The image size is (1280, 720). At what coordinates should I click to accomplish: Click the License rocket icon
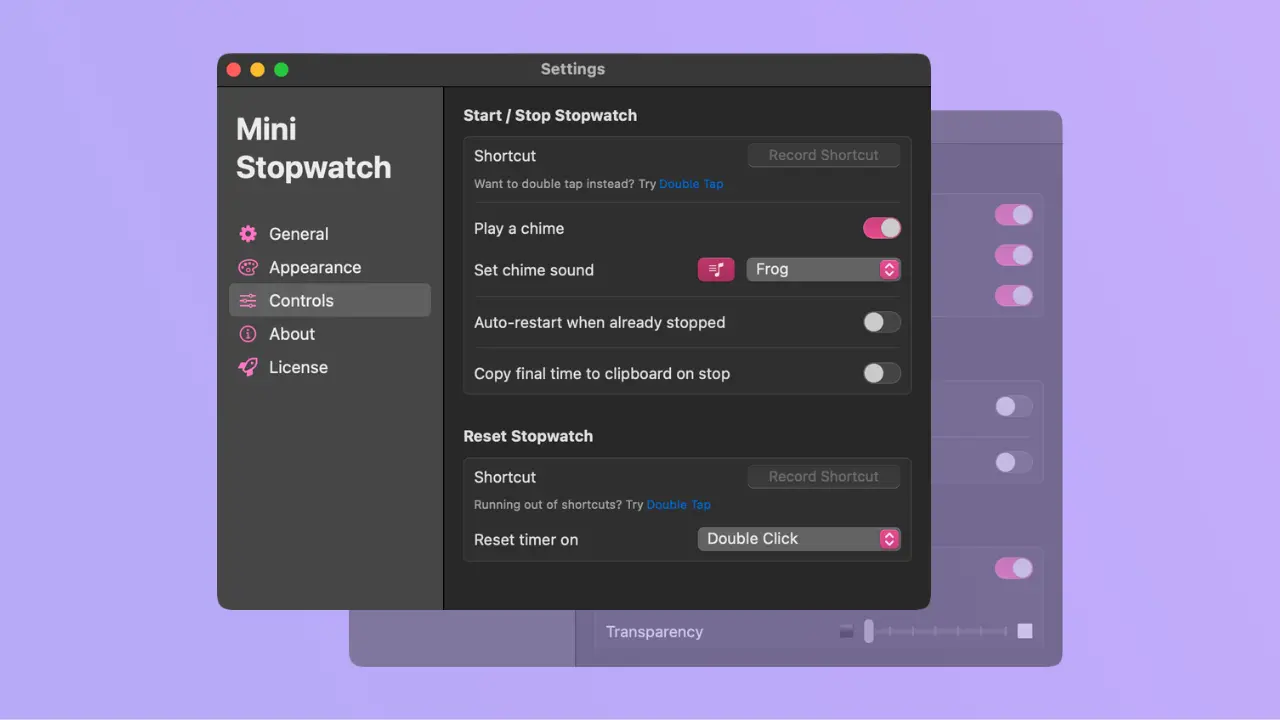pyautogui.click(x=248, y=367)
